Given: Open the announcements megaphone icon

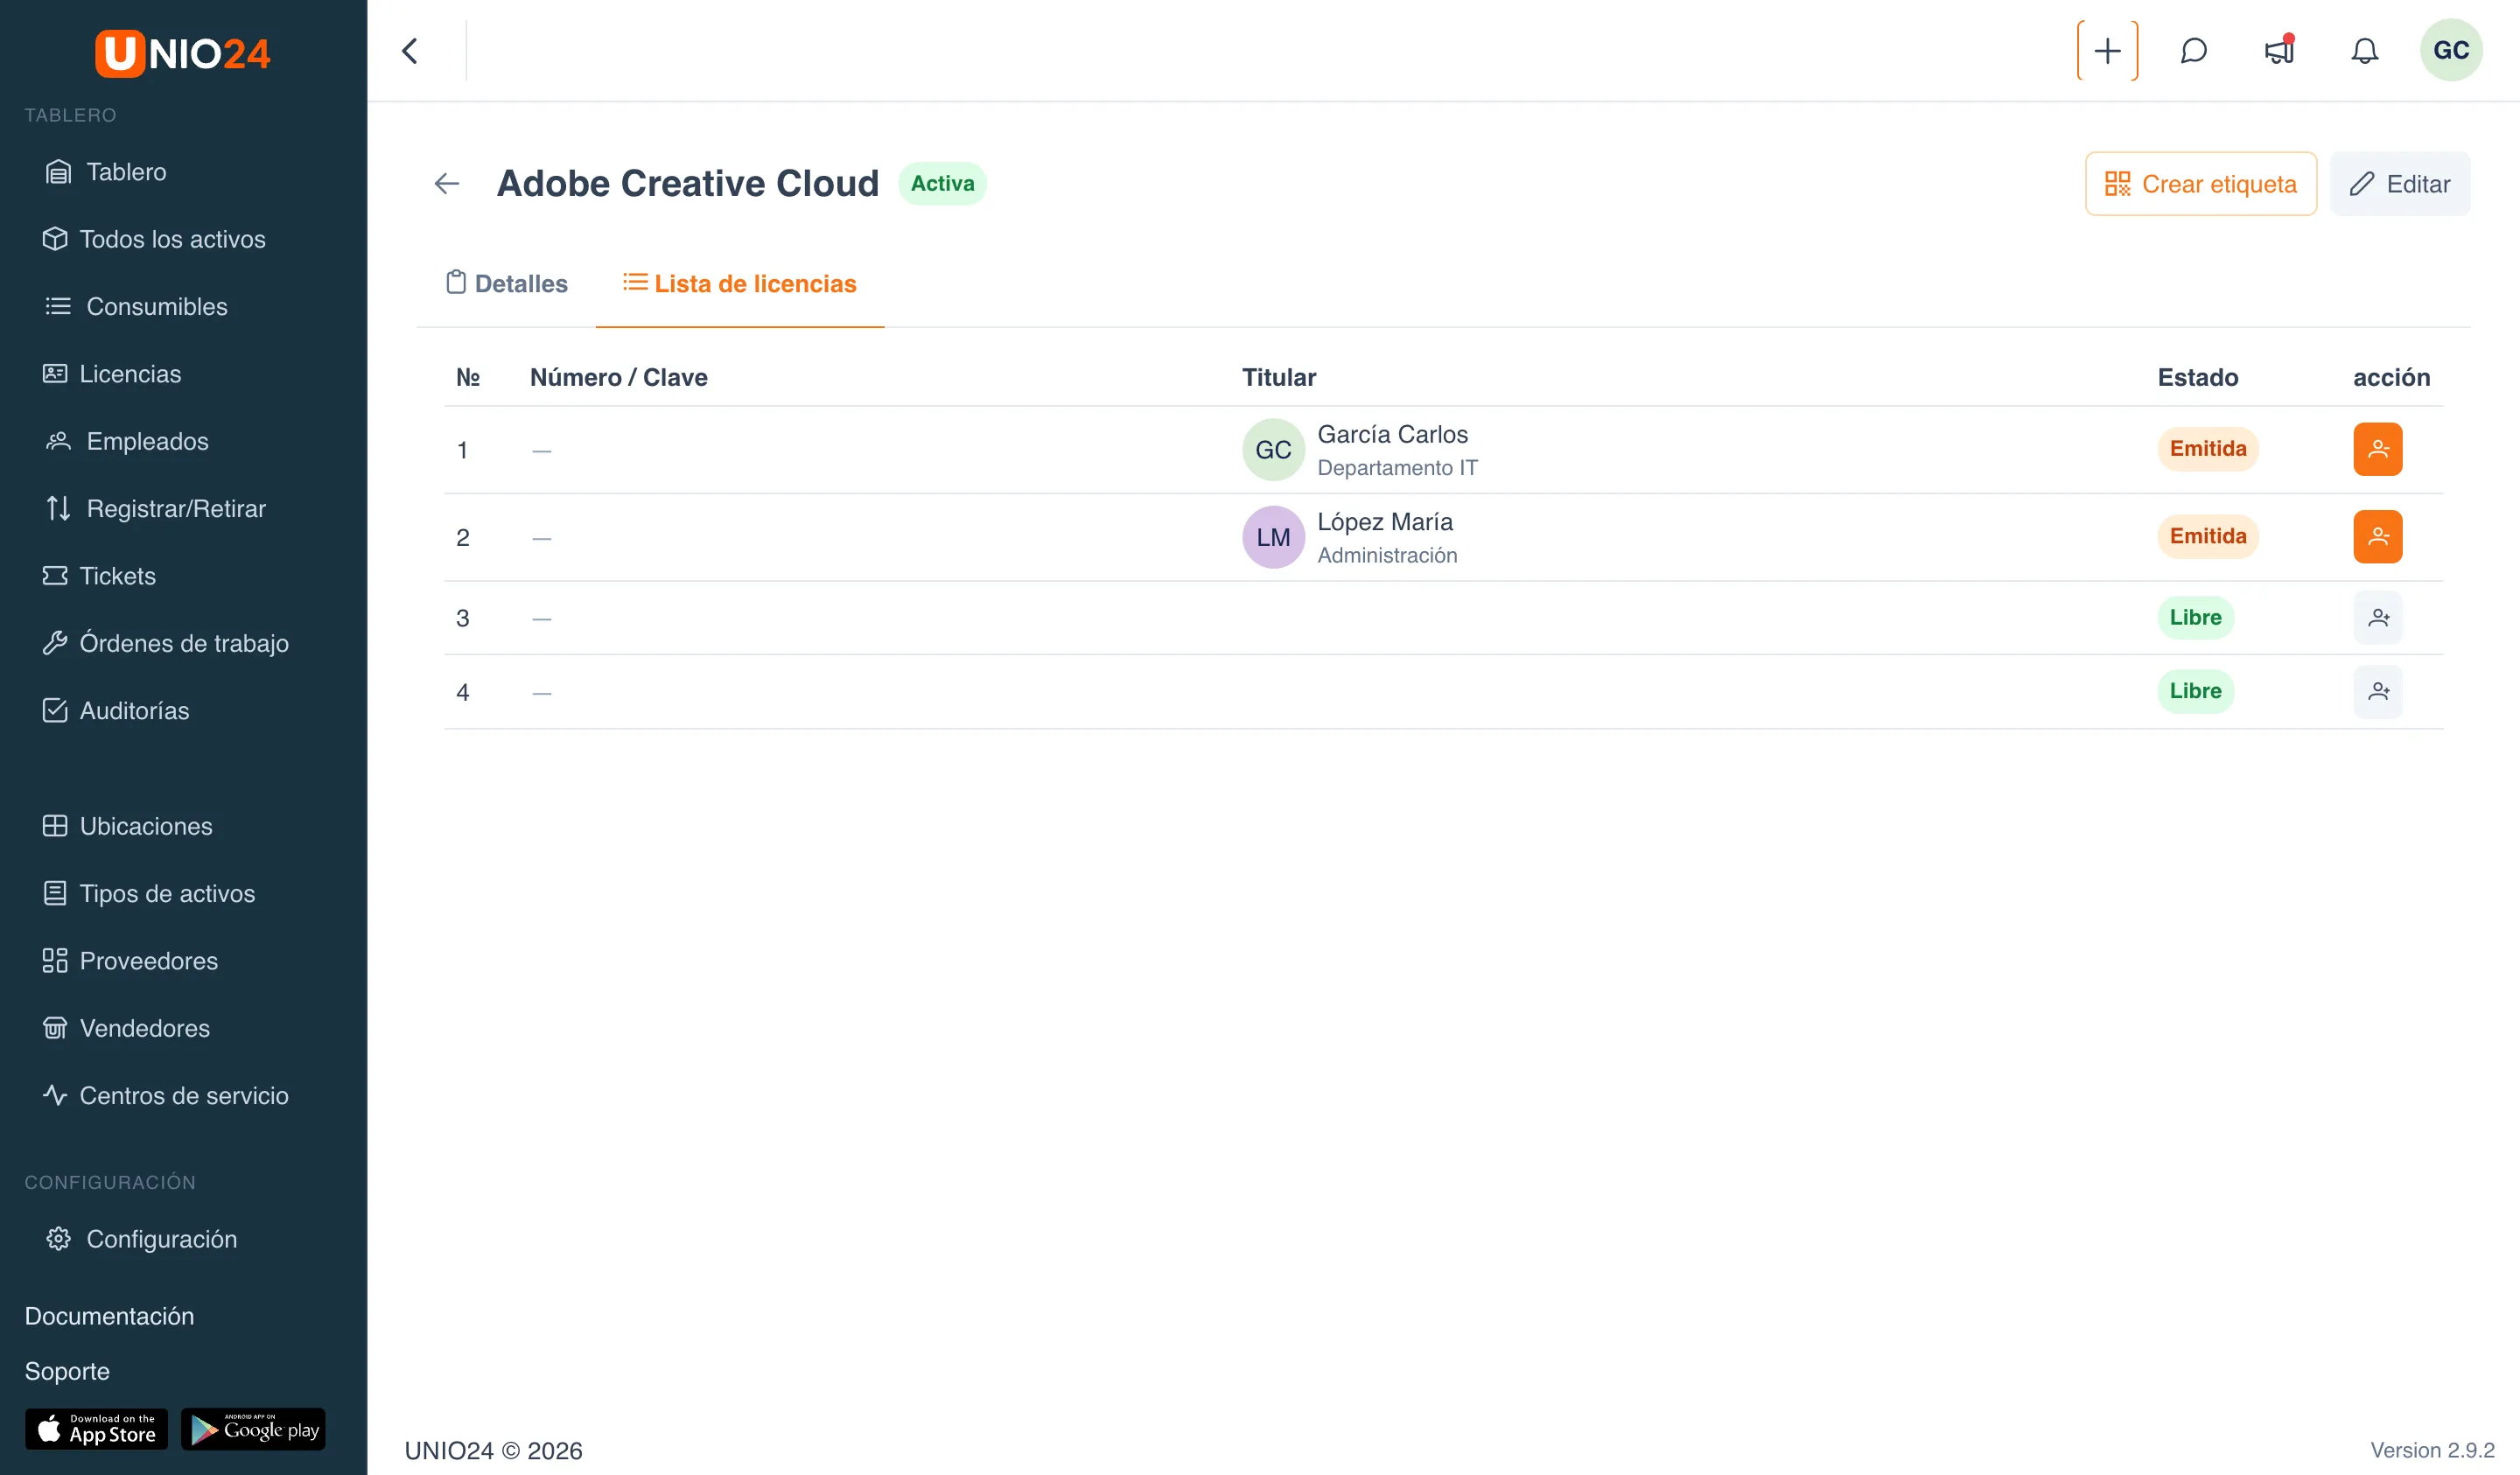Looking at the screenshot, I should 2279,51.
